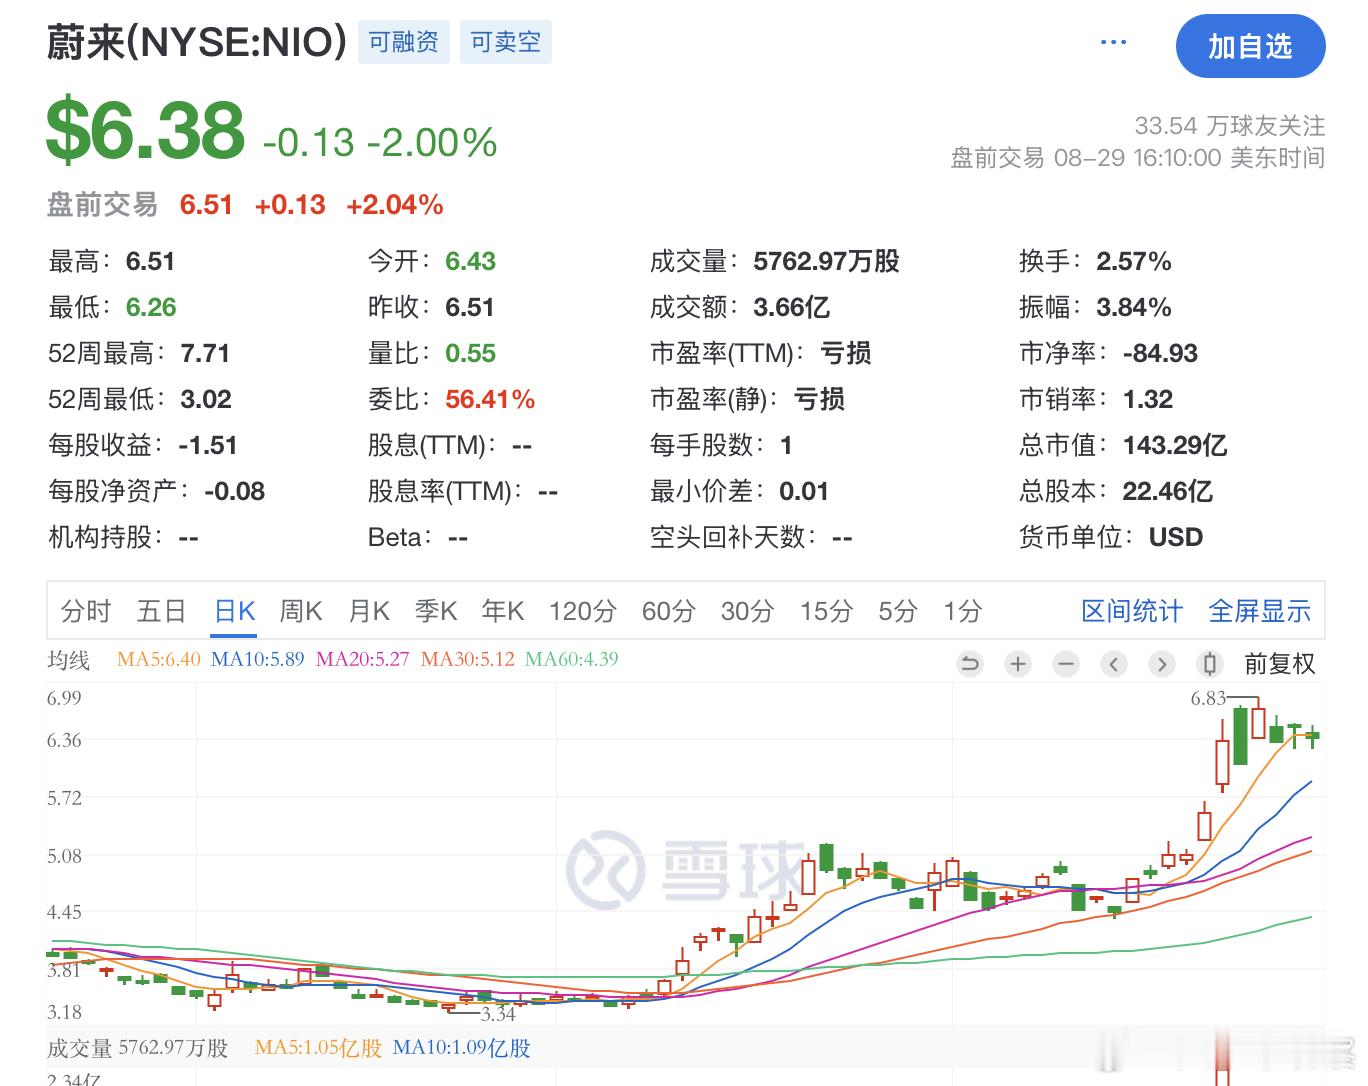Switch to the 月K chart tab
This screenshot has height=1086, width=1368.
point(369,611)
